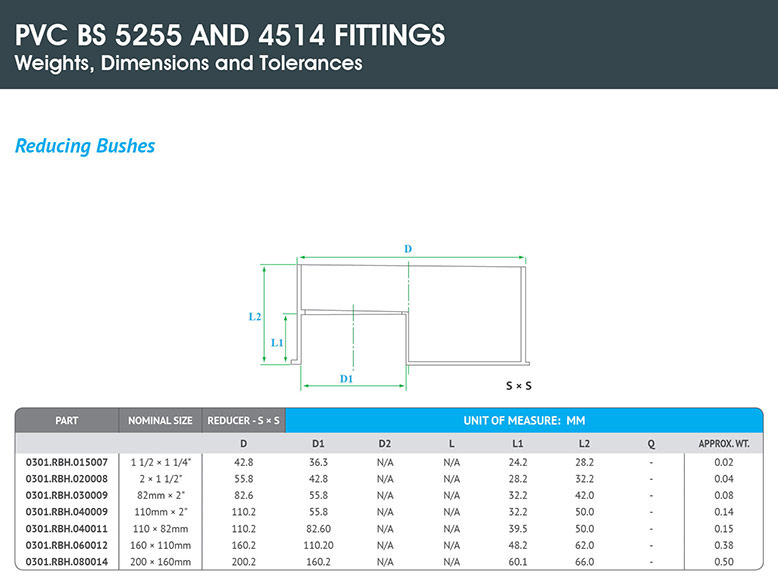Click the approximate weight 0.15

724,529
